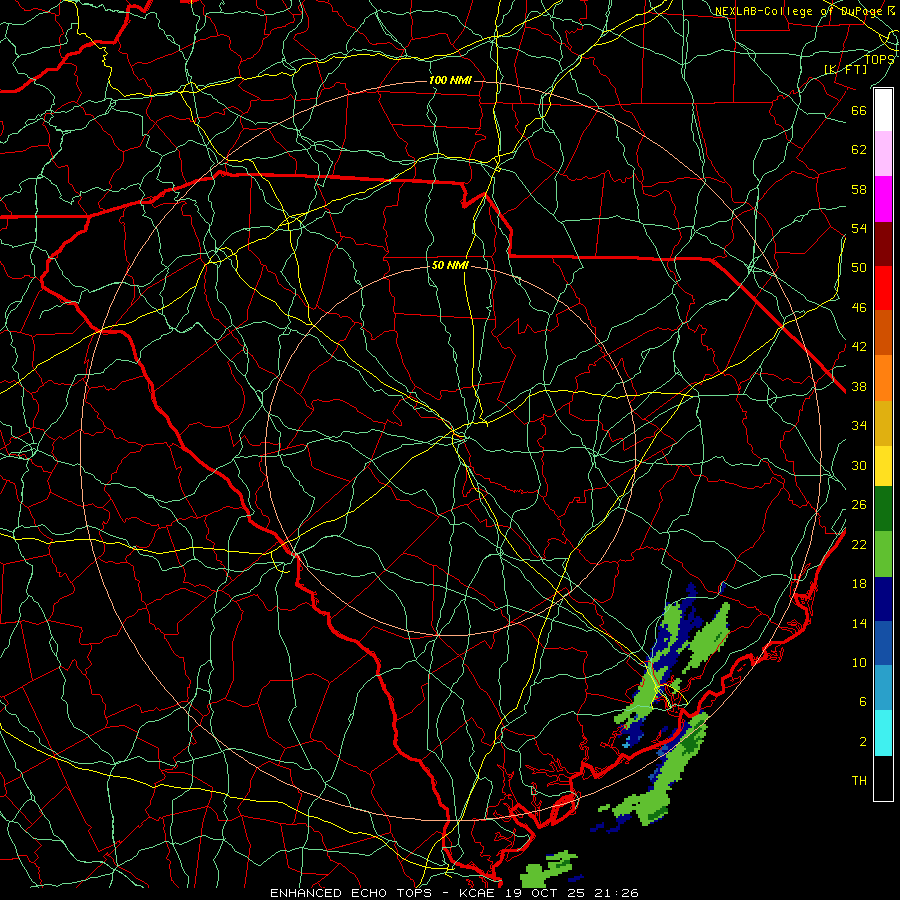The height and width of the screenshot is (900, 900).
Task: Click the light pink legend swatch
Action: click(x=883, y=153)
